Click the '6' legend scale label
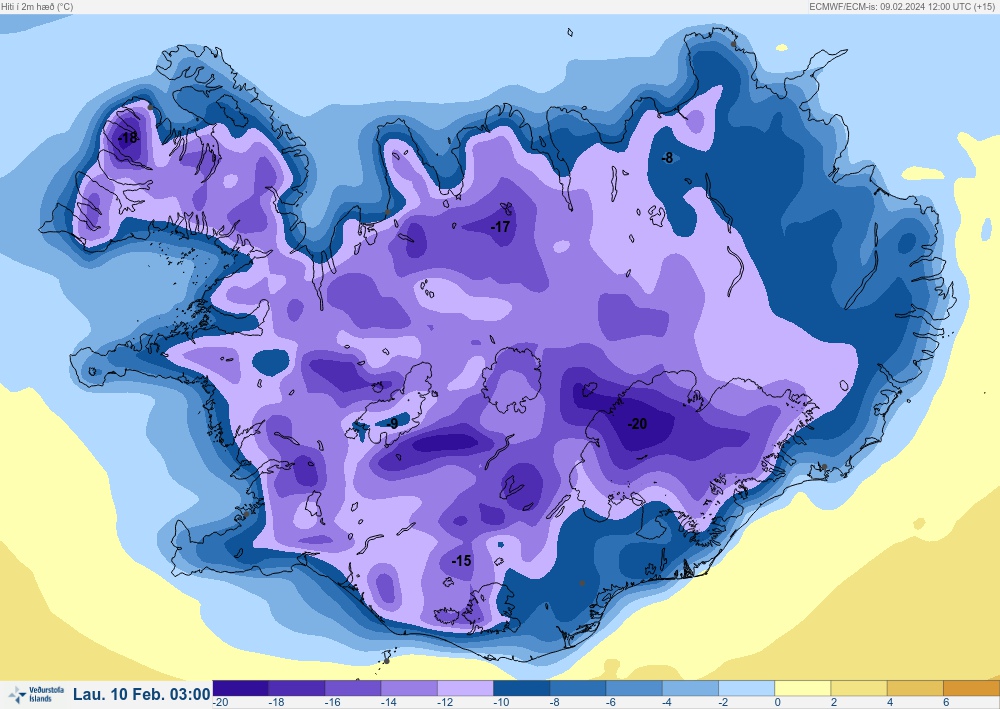The height and width of the screenshot is (709, 1000). point(946,703)
